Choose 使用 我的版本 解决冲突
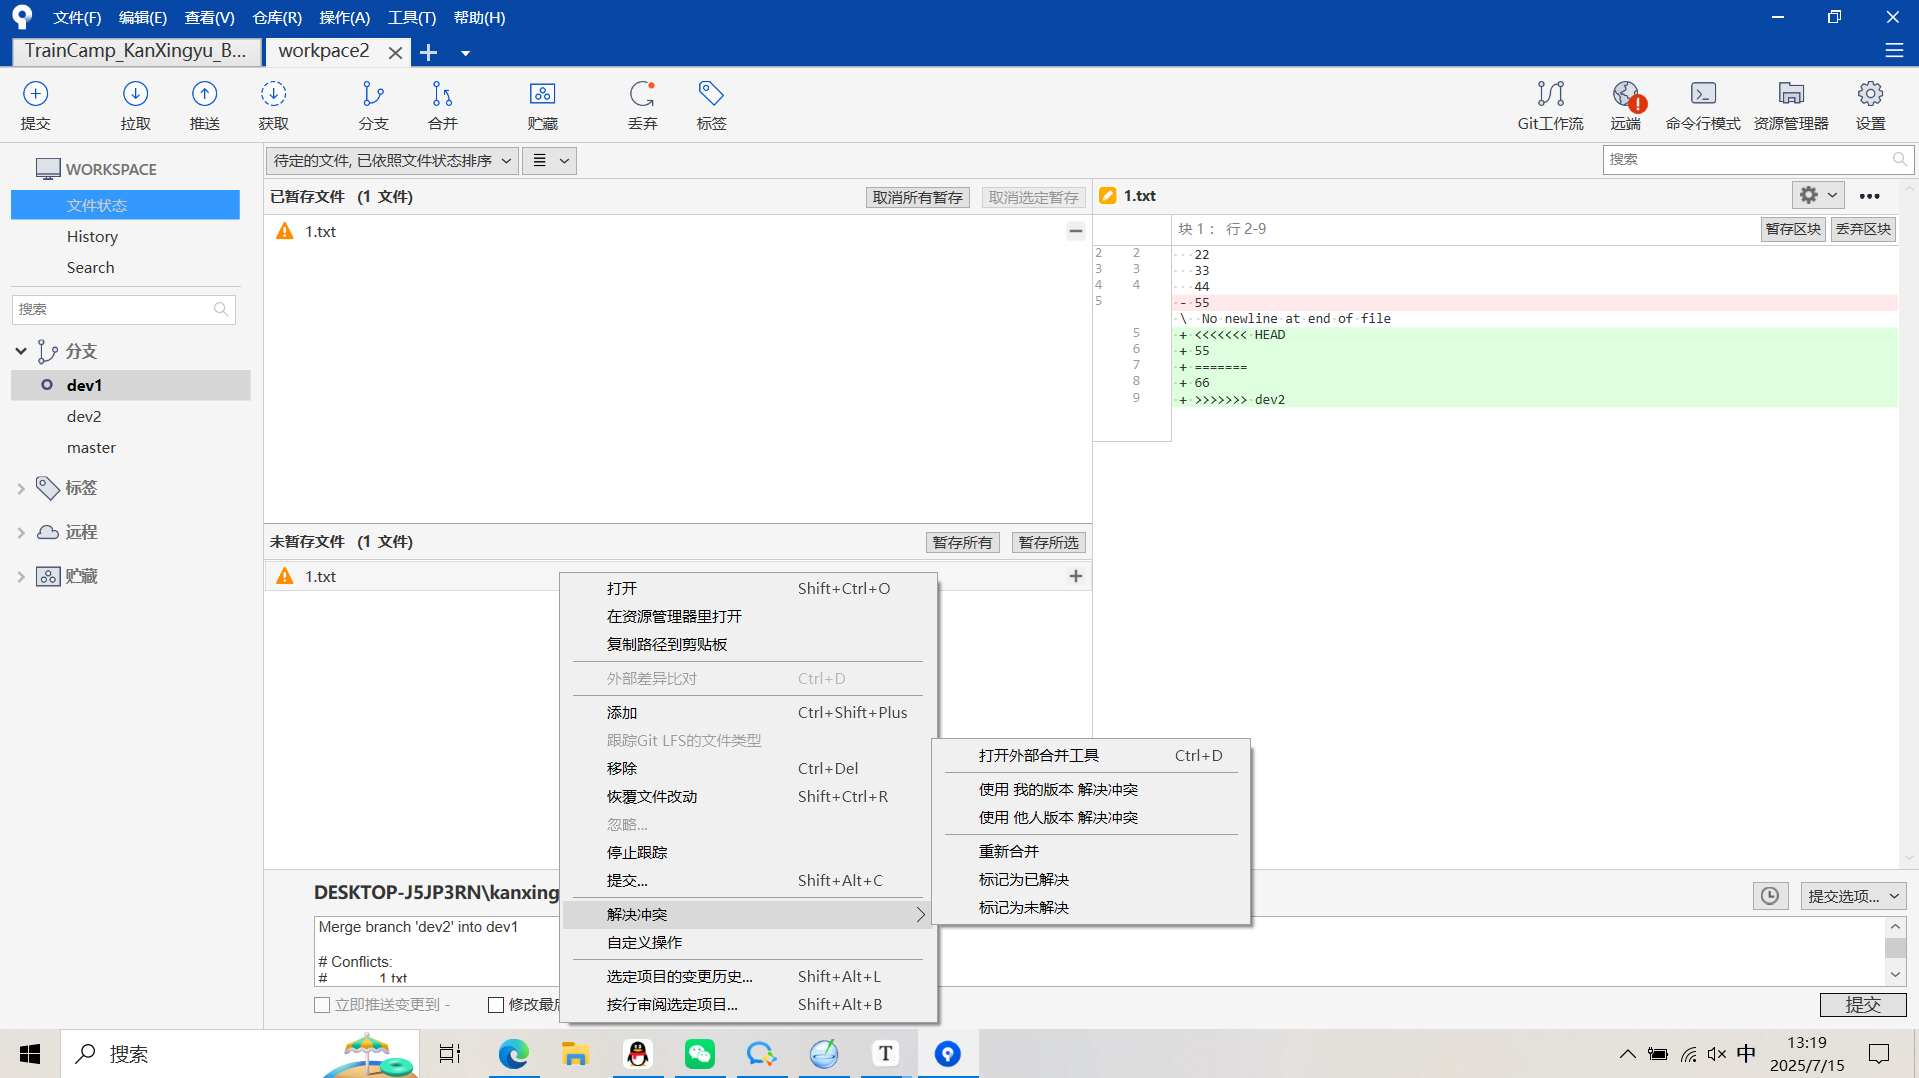Screen dimensions: 1919x1078 pos(1092,789)
